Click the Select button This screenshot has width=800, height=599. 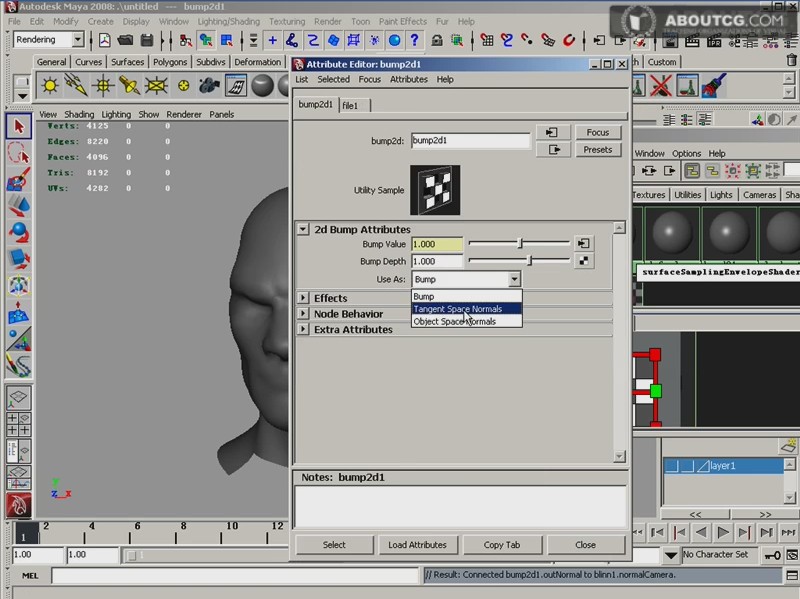point(334,545)
